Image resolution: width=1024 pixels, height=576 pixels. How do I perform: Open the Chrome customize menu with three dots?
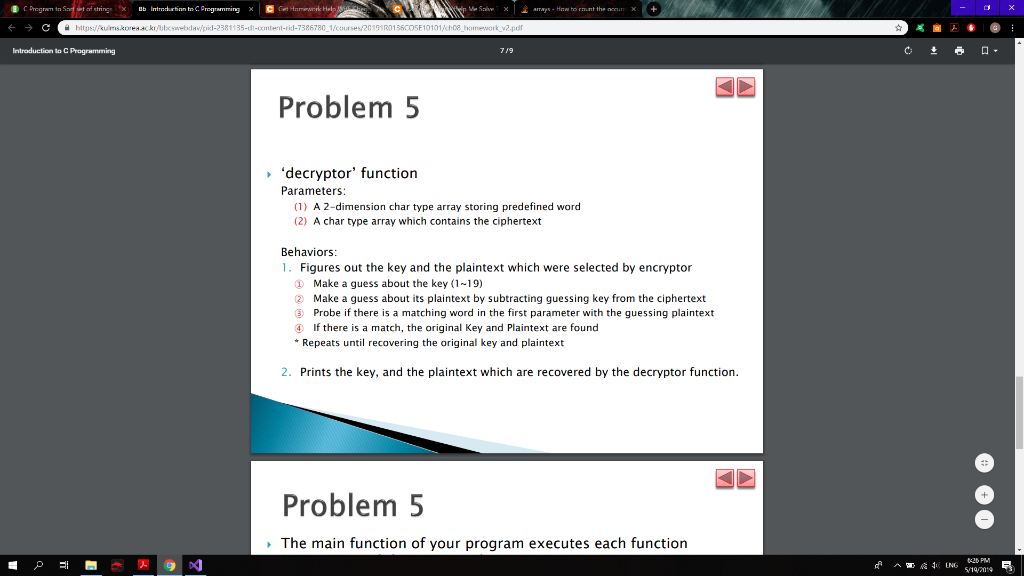[1014, 27]
